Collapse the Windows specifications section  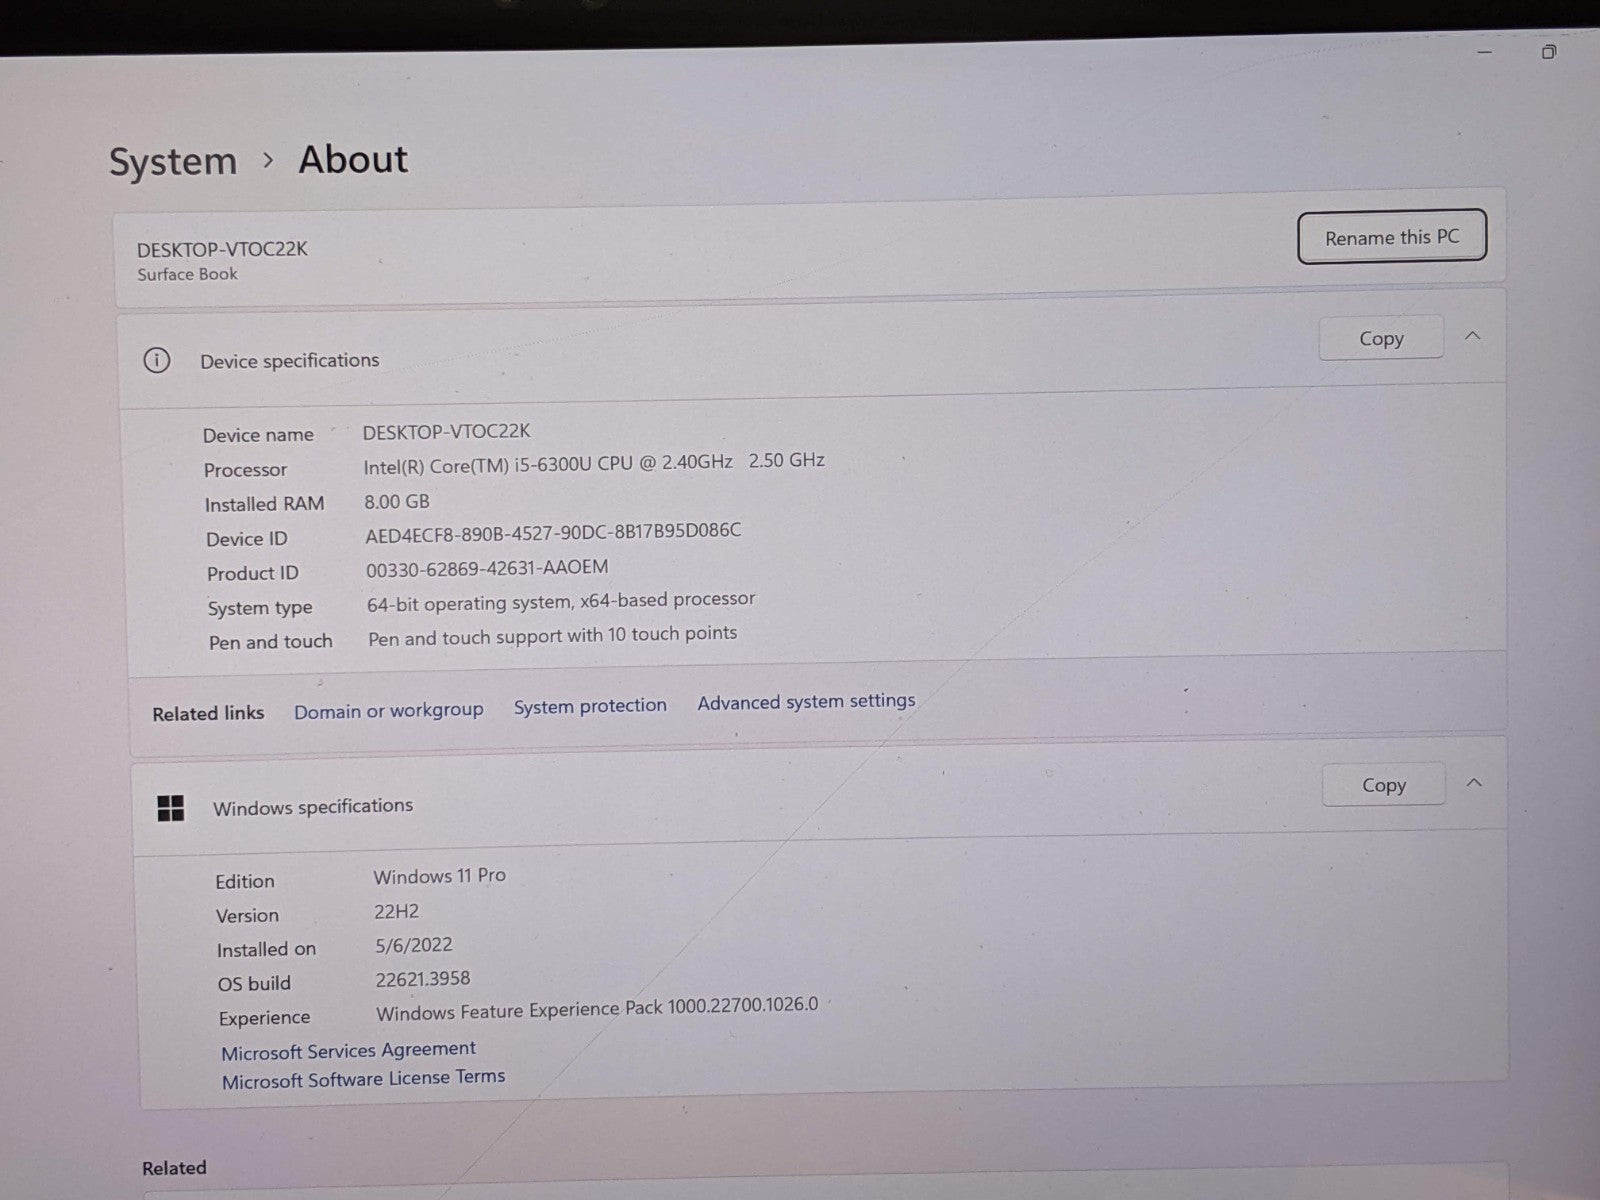click(1473, 783)
